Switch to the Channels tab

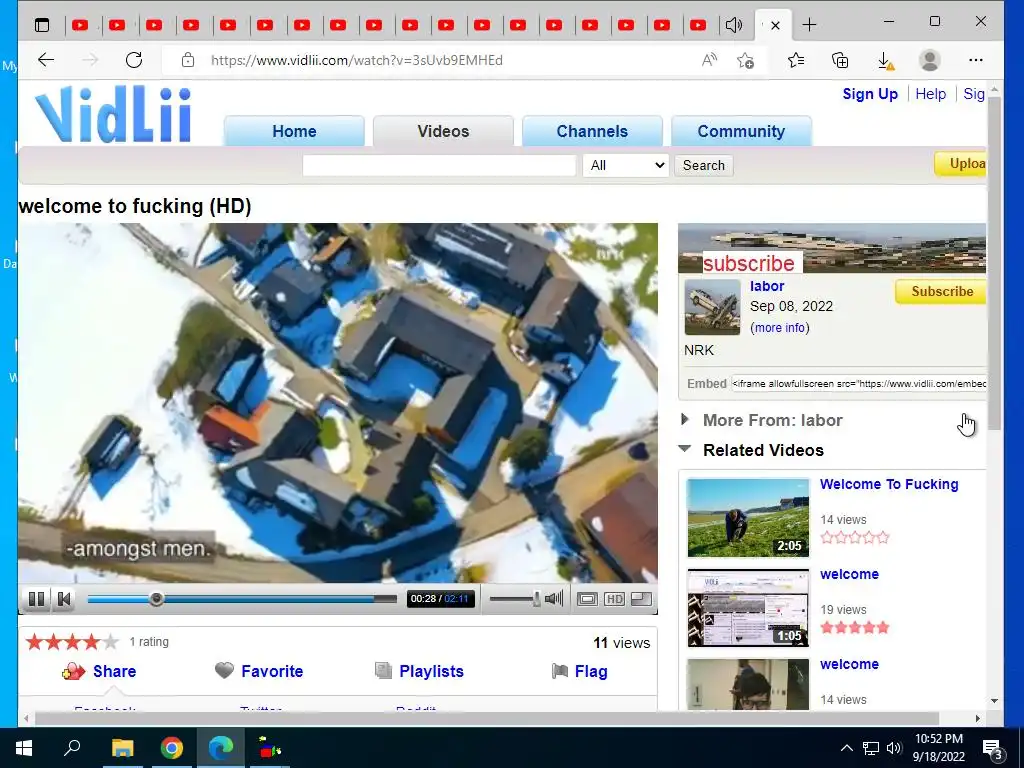pos(592,131)
